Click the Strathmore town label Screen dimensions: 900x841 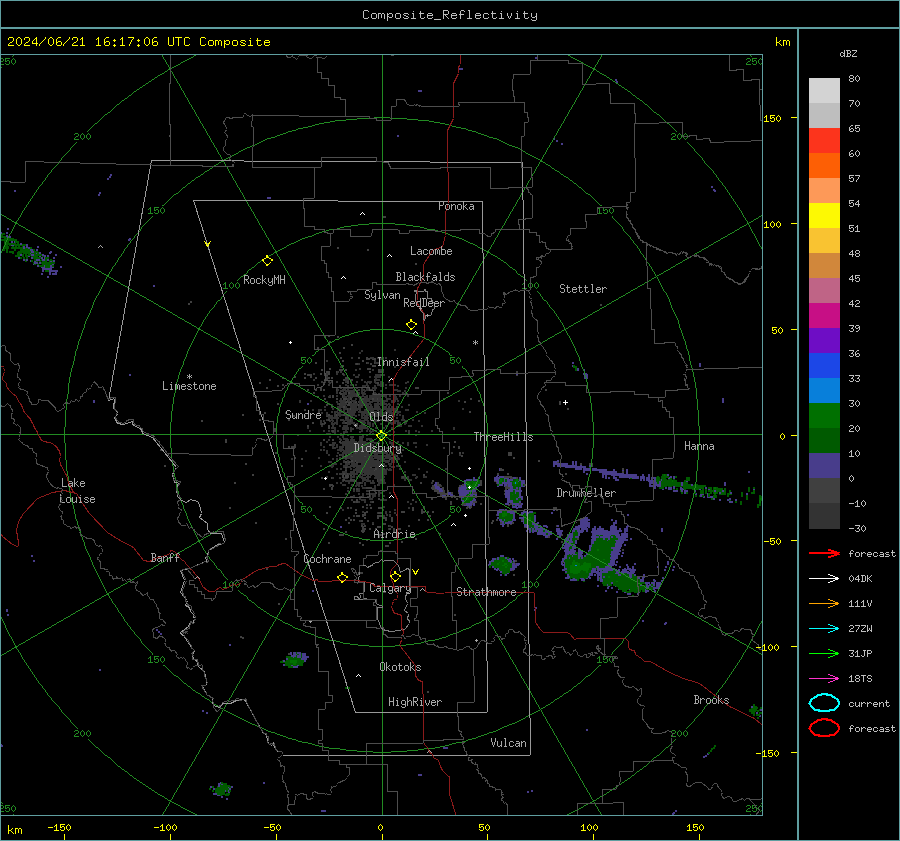486,592
